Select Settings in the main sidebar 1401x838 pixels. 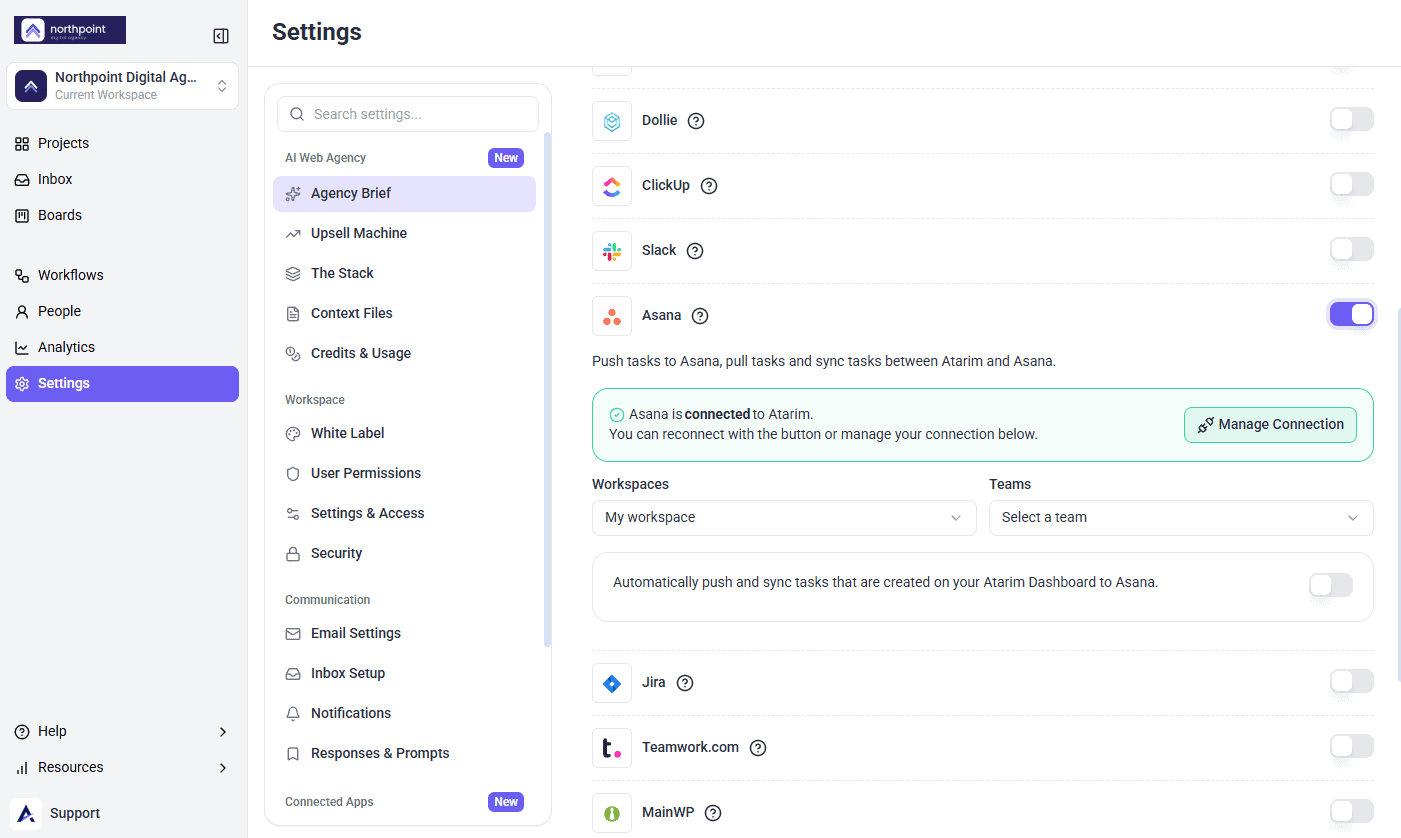pos(122,384)
